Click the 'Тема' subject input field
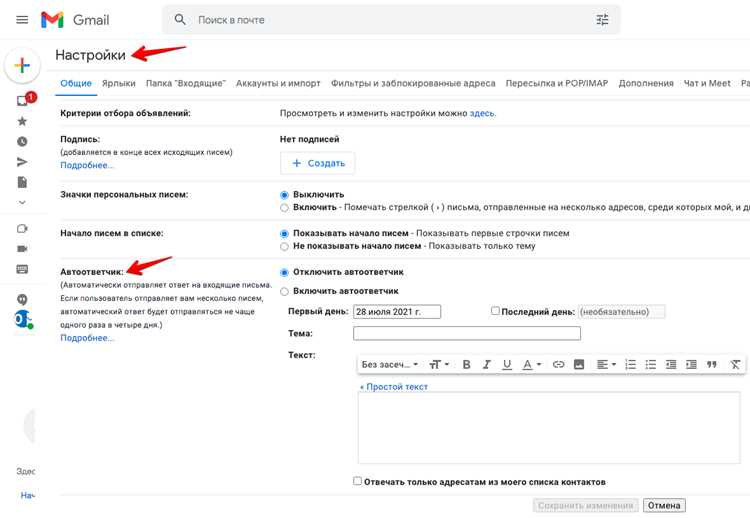Image resolution: width=750 pixels, height=518 pixels. tap(467, 333)
